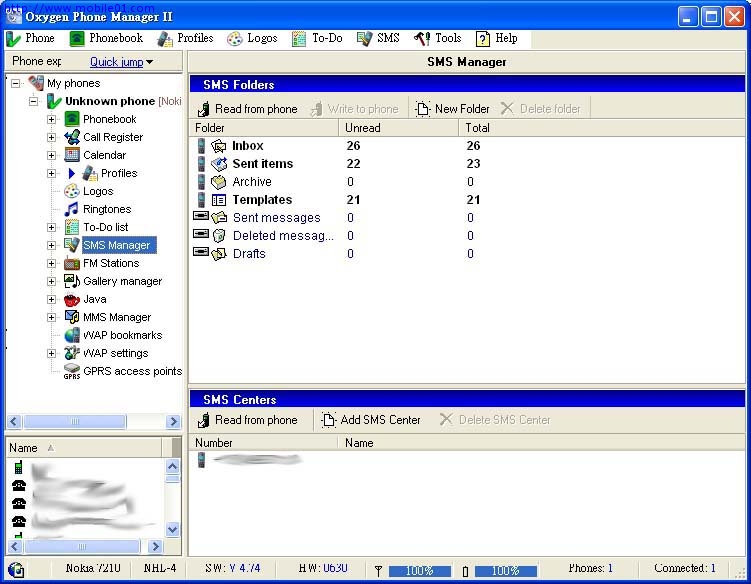Expand the FM Stations tree node
Viewport: 751px width, 584px height.
[51, 263]
